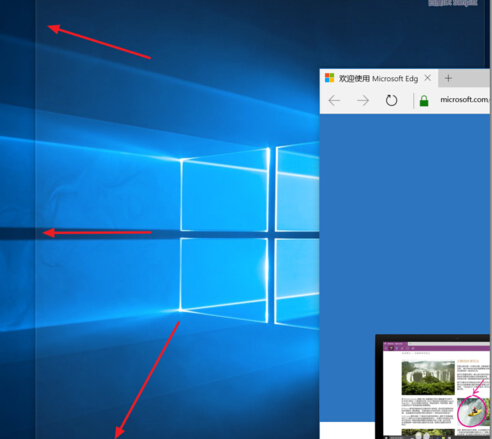This screenshot has width=492, height=439.
Task: Click the watermark text at top right
Action: click(453, 3)
